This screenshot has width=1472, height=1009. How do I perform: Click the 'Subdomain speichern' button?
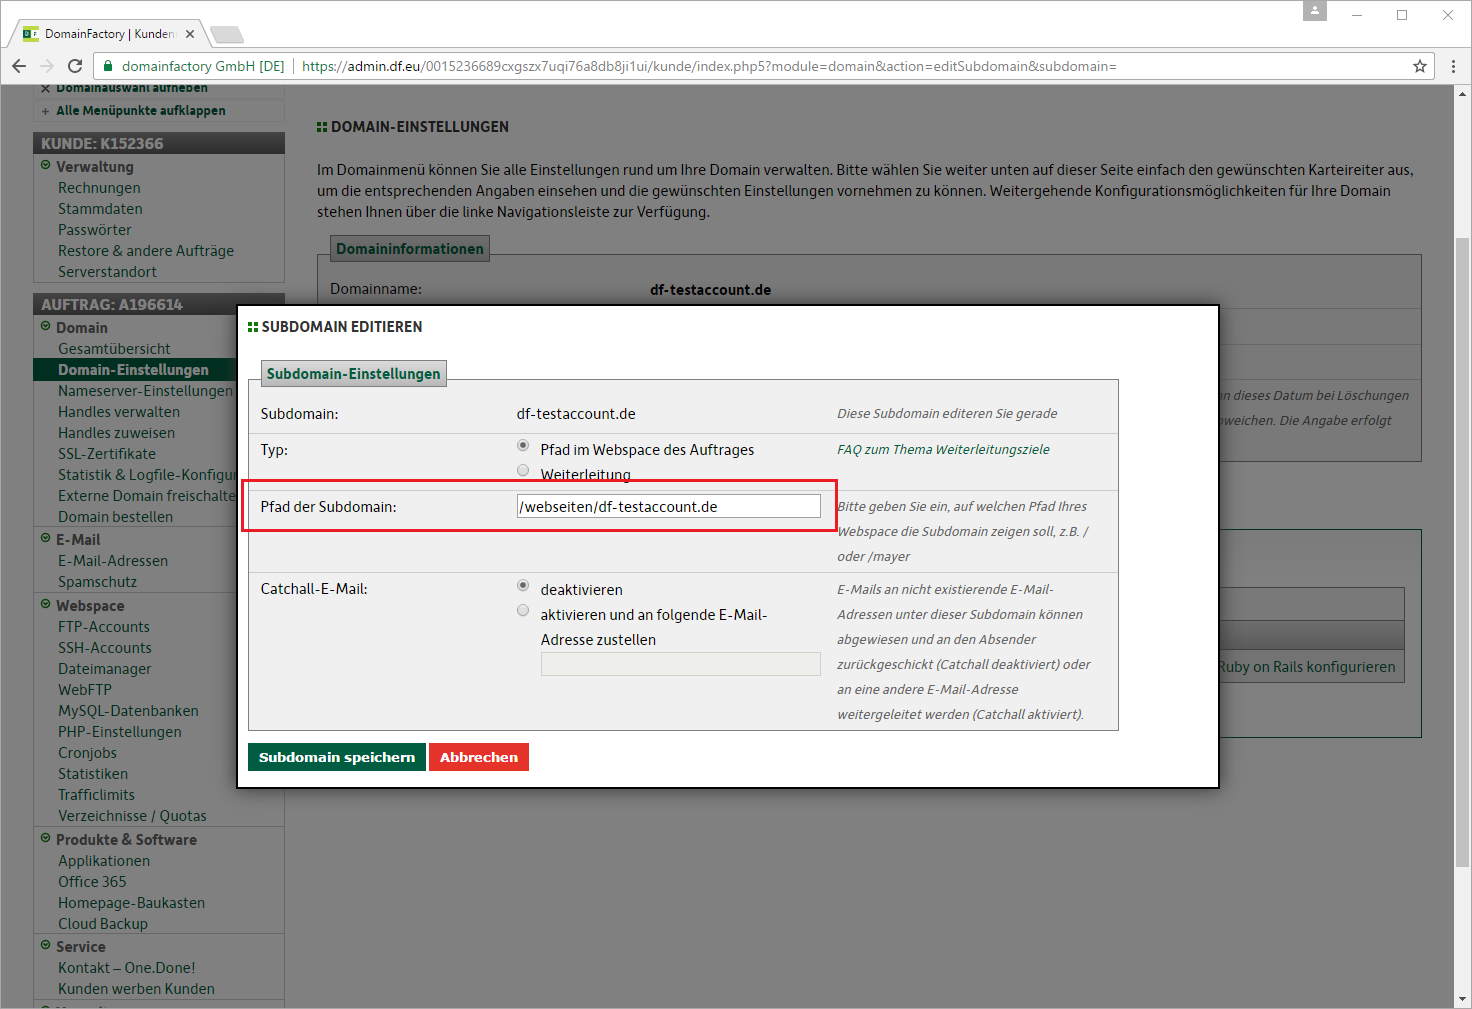(x=336, y=757)
